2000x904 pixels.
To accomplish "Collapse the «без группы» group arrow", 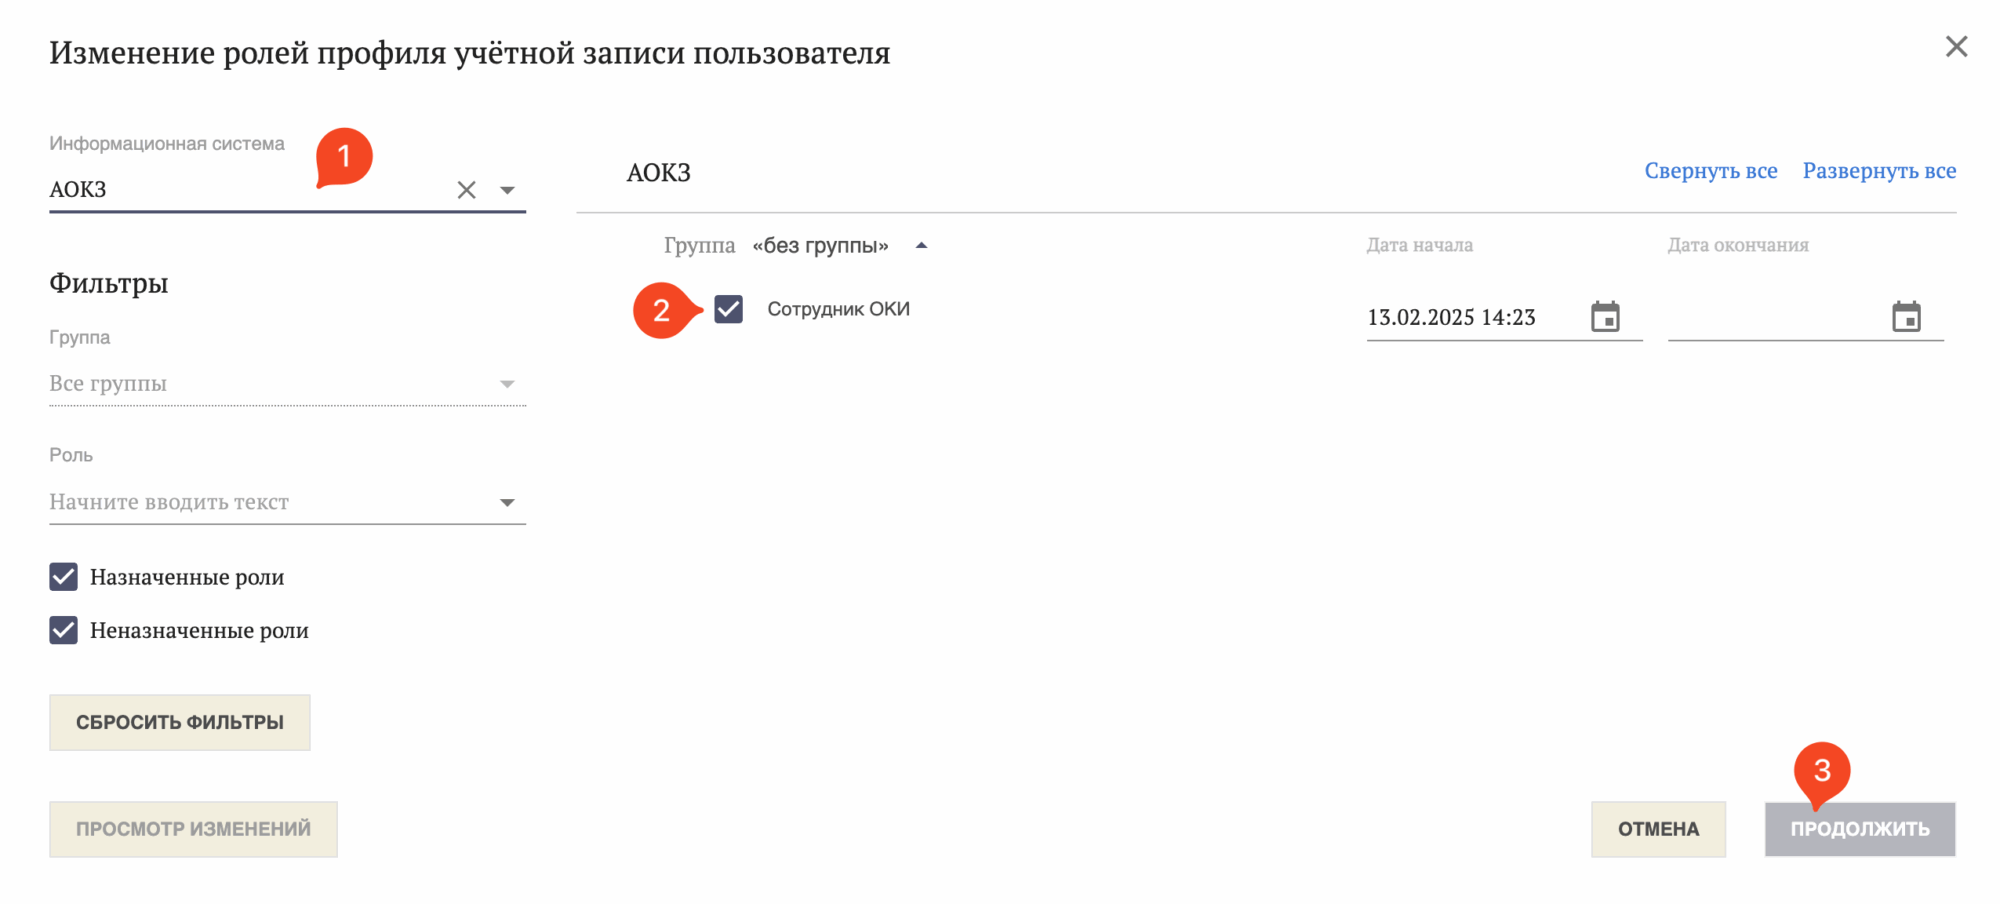I will coord(921,245).
